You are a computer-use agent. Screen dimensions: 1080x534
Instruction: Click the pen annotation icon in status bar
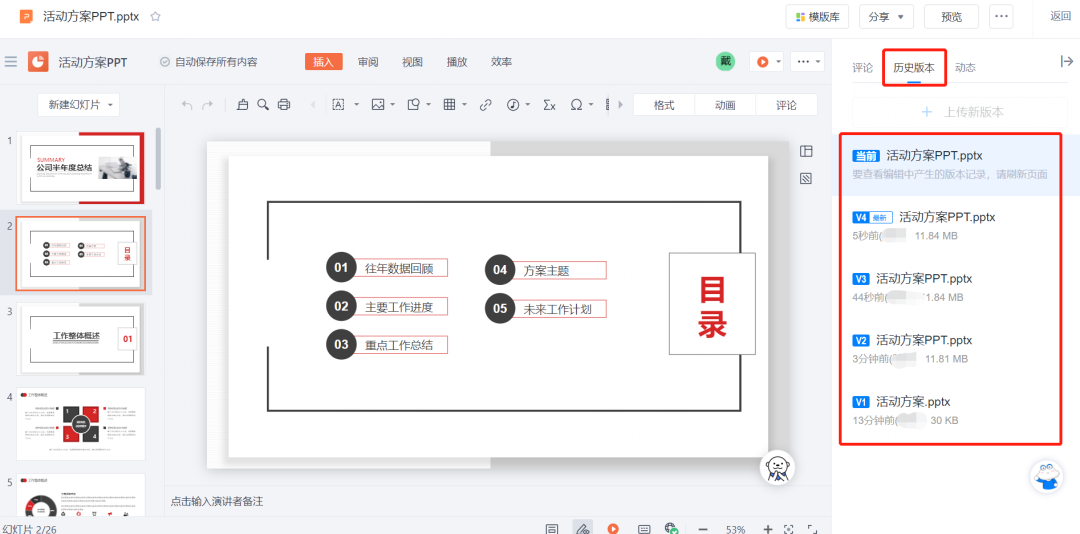[583, 528]
